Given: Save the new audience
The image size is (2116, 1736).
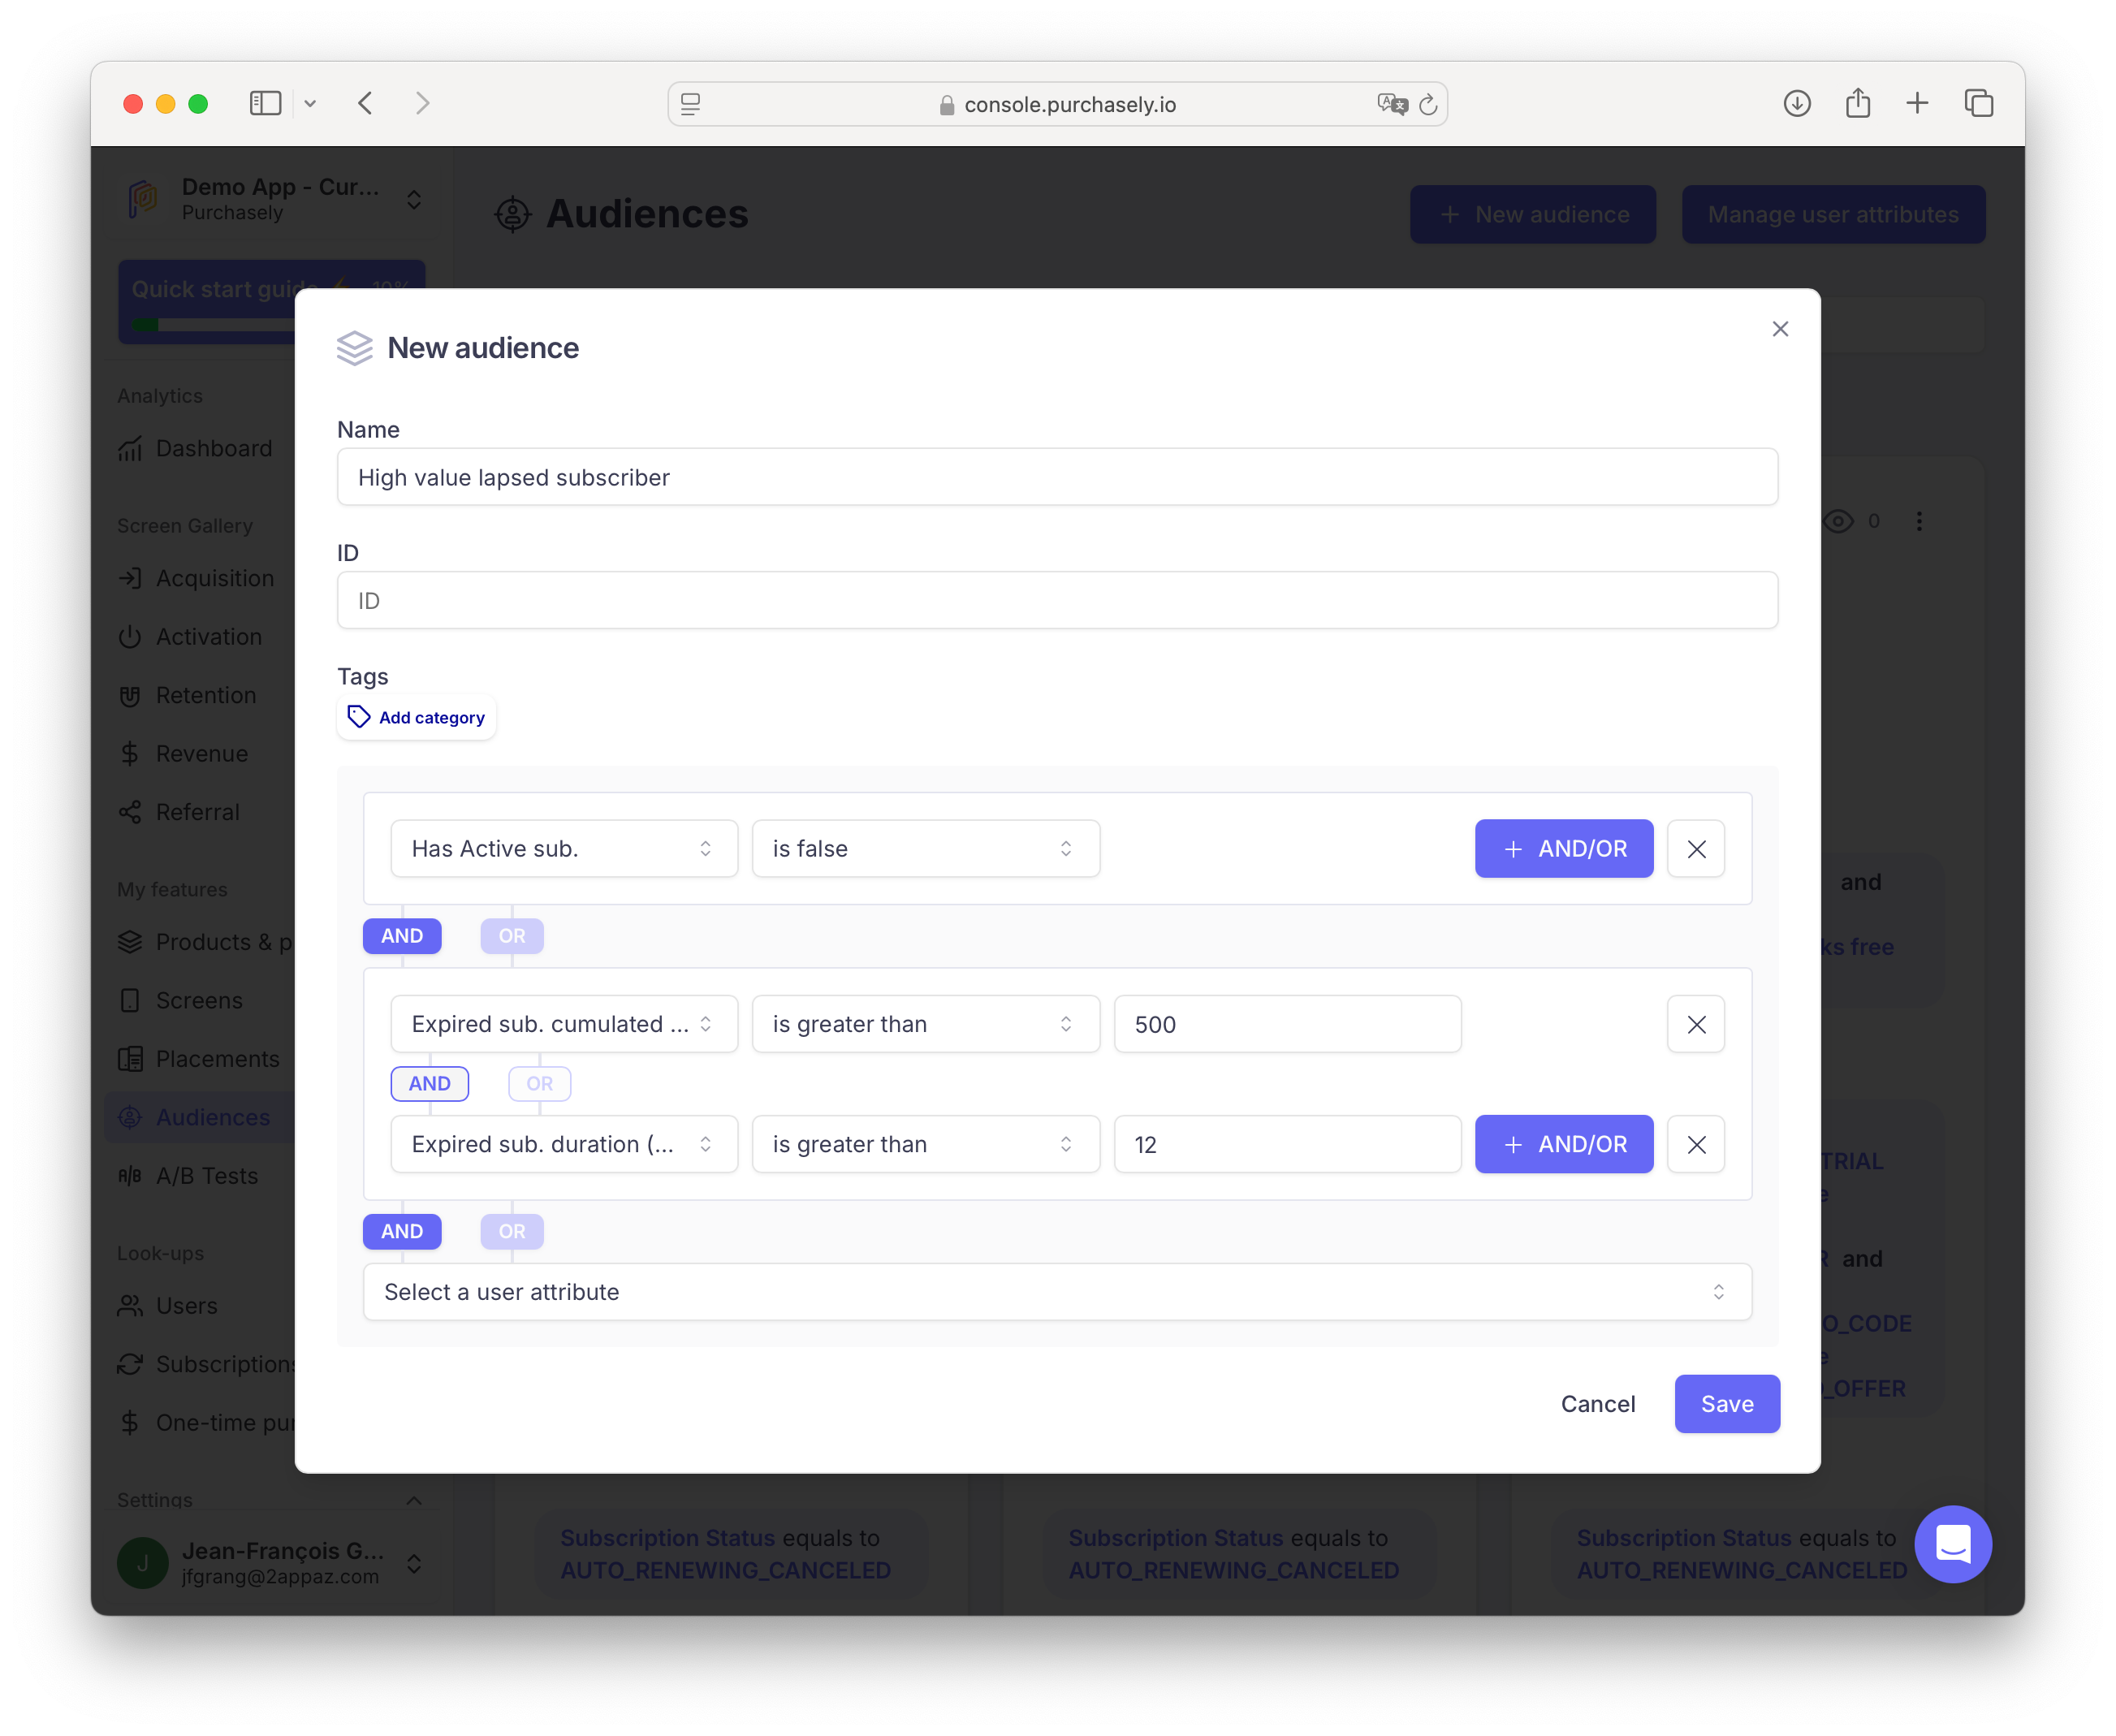Looking at the screenshot, I should click(1726, 1403).
